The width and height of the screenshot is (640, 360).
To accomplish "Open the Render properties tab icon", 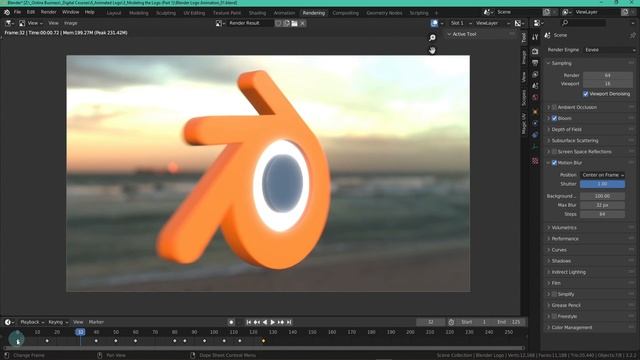I will point(535,51).
